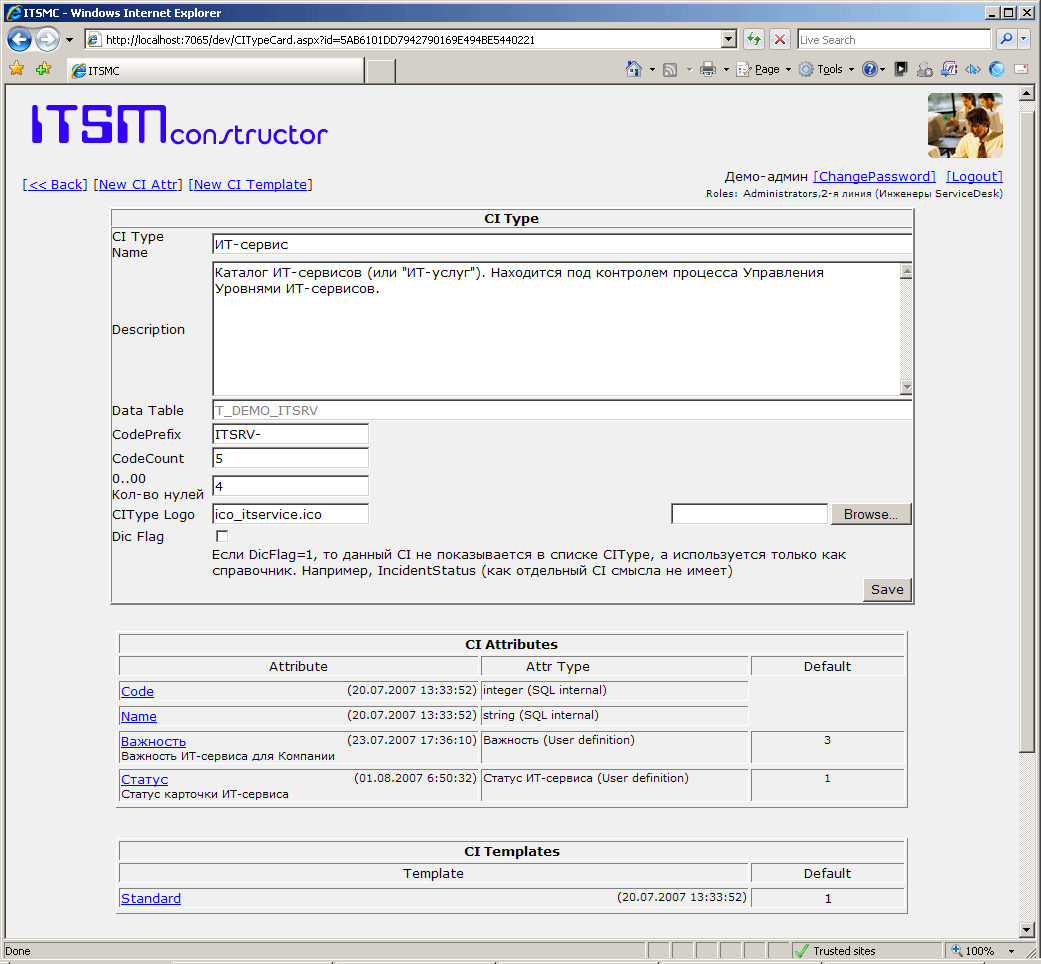The image size is (1041, 964).
Task: Open the New CI Attr link
Action: (138, 185)
